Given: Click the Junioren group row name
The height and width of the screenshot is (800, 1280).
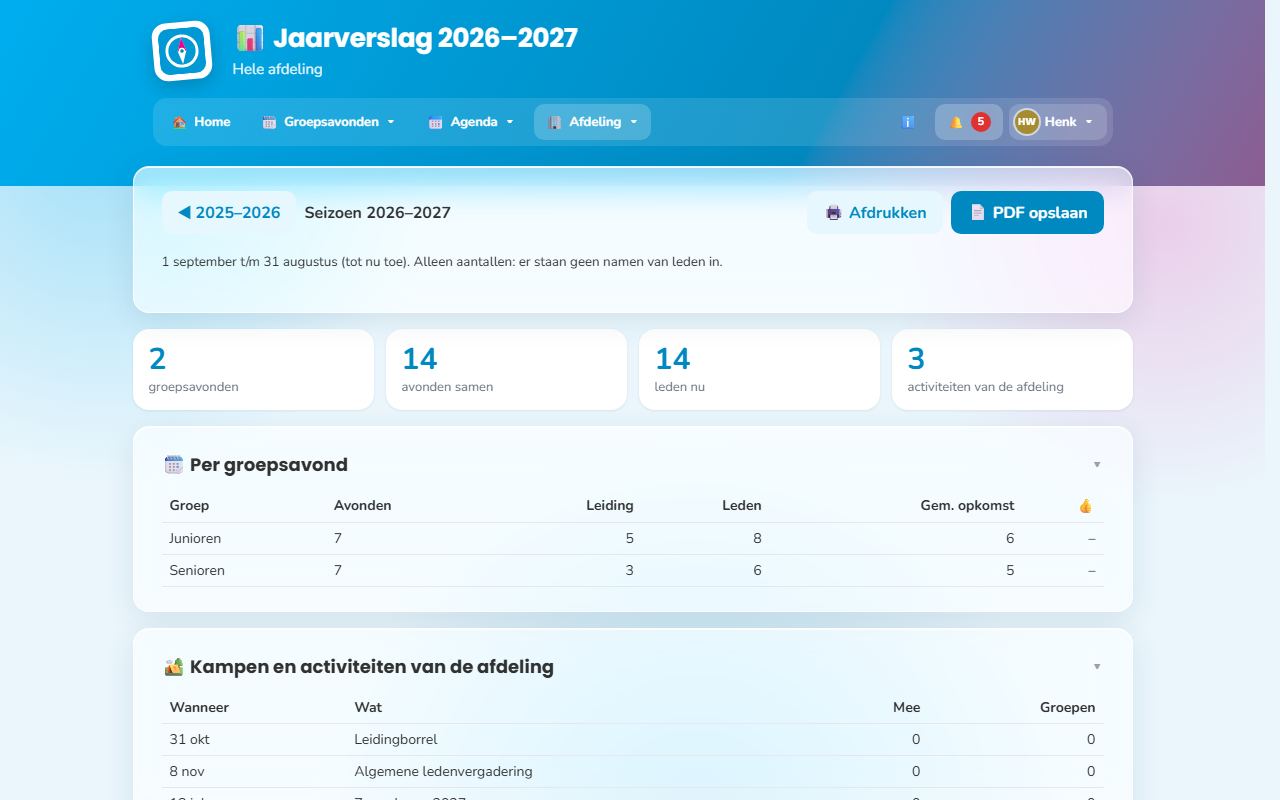Looking at the screenshot, I should pos(195,539).
